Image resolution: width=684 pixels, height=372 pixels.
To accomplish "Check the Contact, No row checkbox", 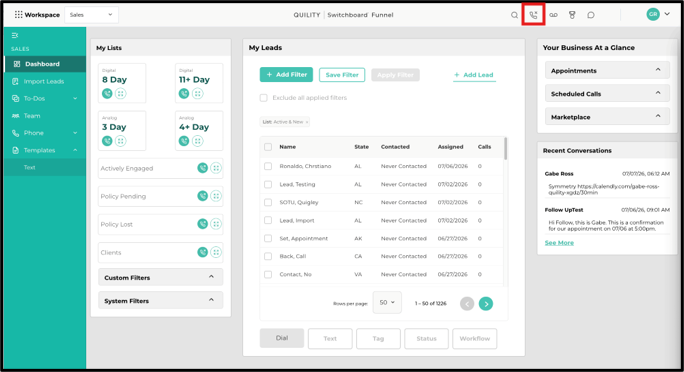I will tap(268, 274).
